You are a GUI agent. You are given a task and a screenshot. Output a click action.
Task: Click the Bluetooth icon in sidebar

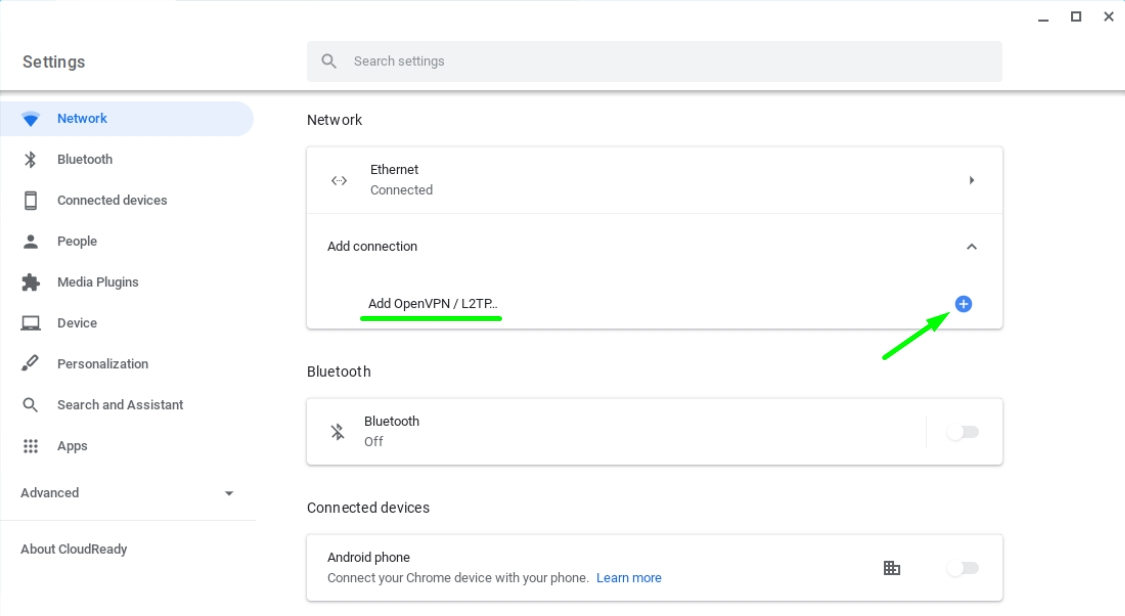tap(30, 159)
